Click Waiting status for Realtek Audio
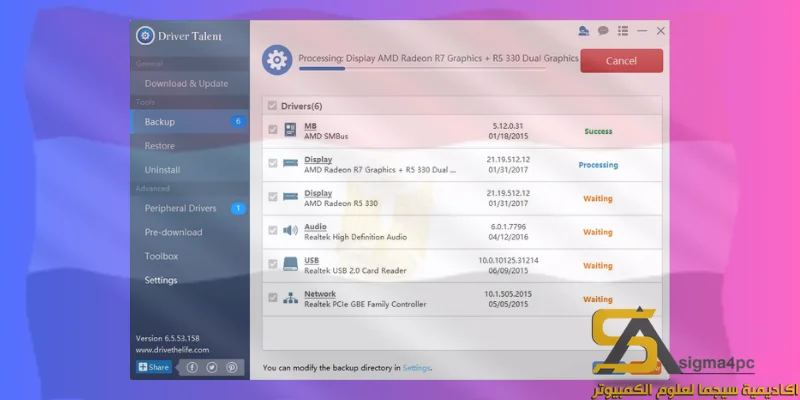Screen dimensions: 800x400 pos(597,232)
